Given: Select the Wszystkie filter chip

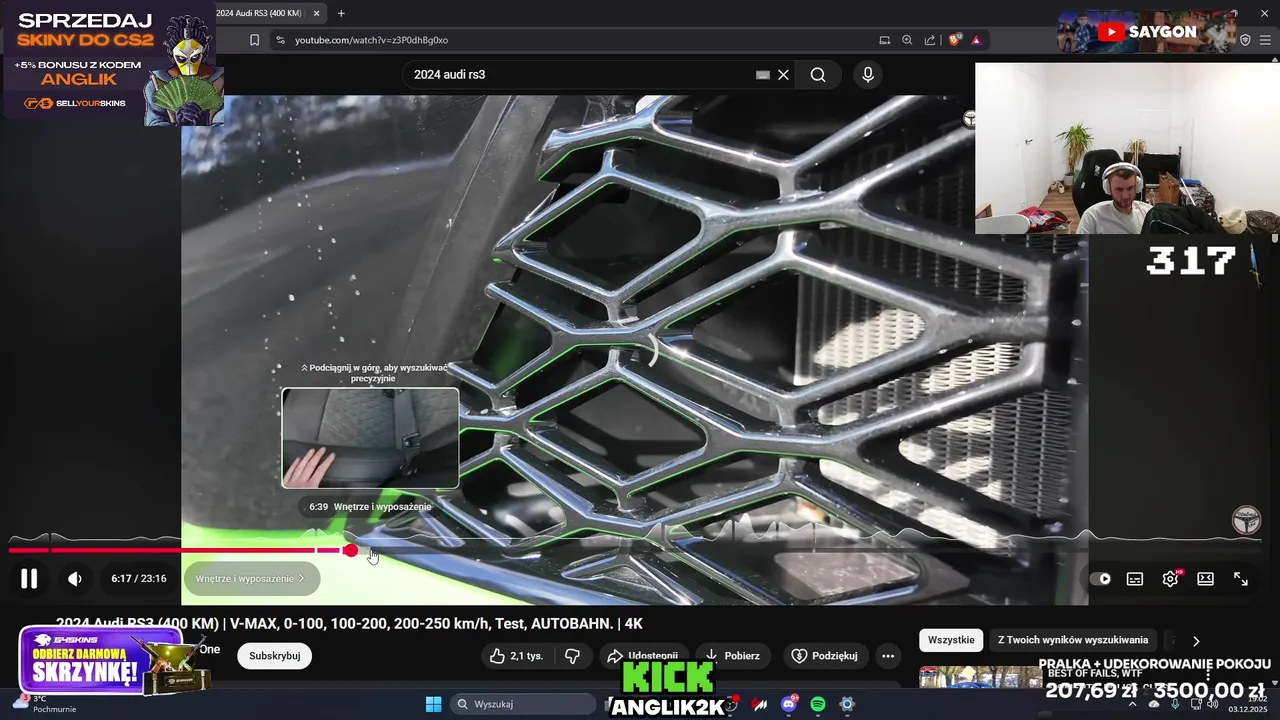Looking at the screenshot, I should (951, 640).
